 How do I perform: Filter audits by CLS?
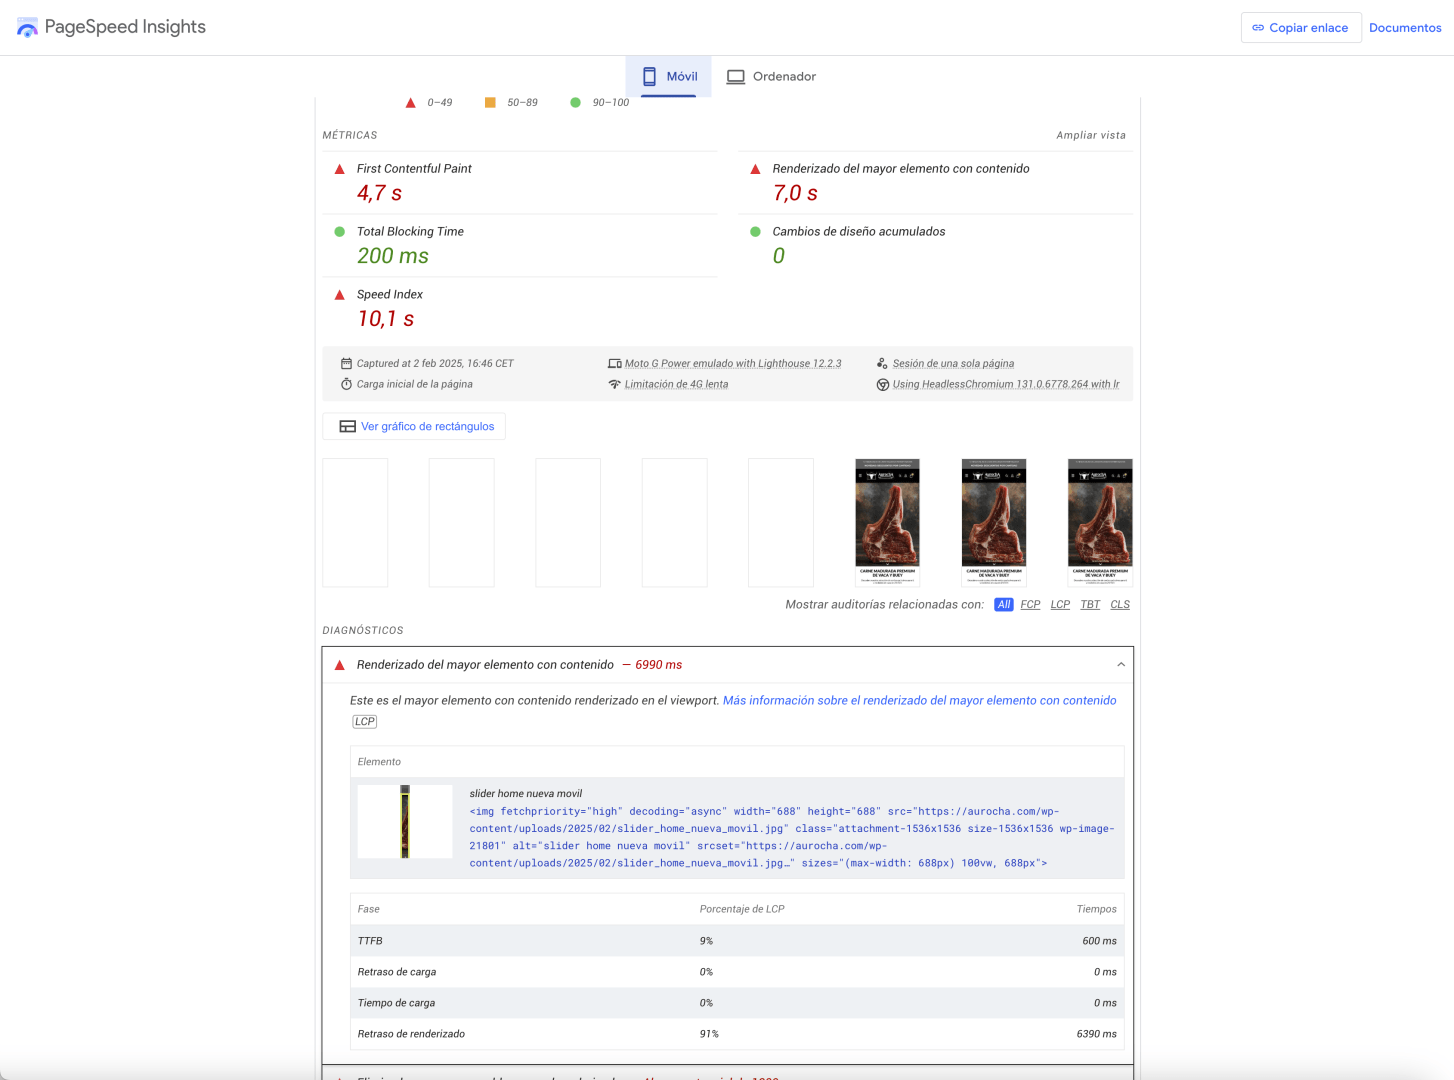(x=1120, y=605)
